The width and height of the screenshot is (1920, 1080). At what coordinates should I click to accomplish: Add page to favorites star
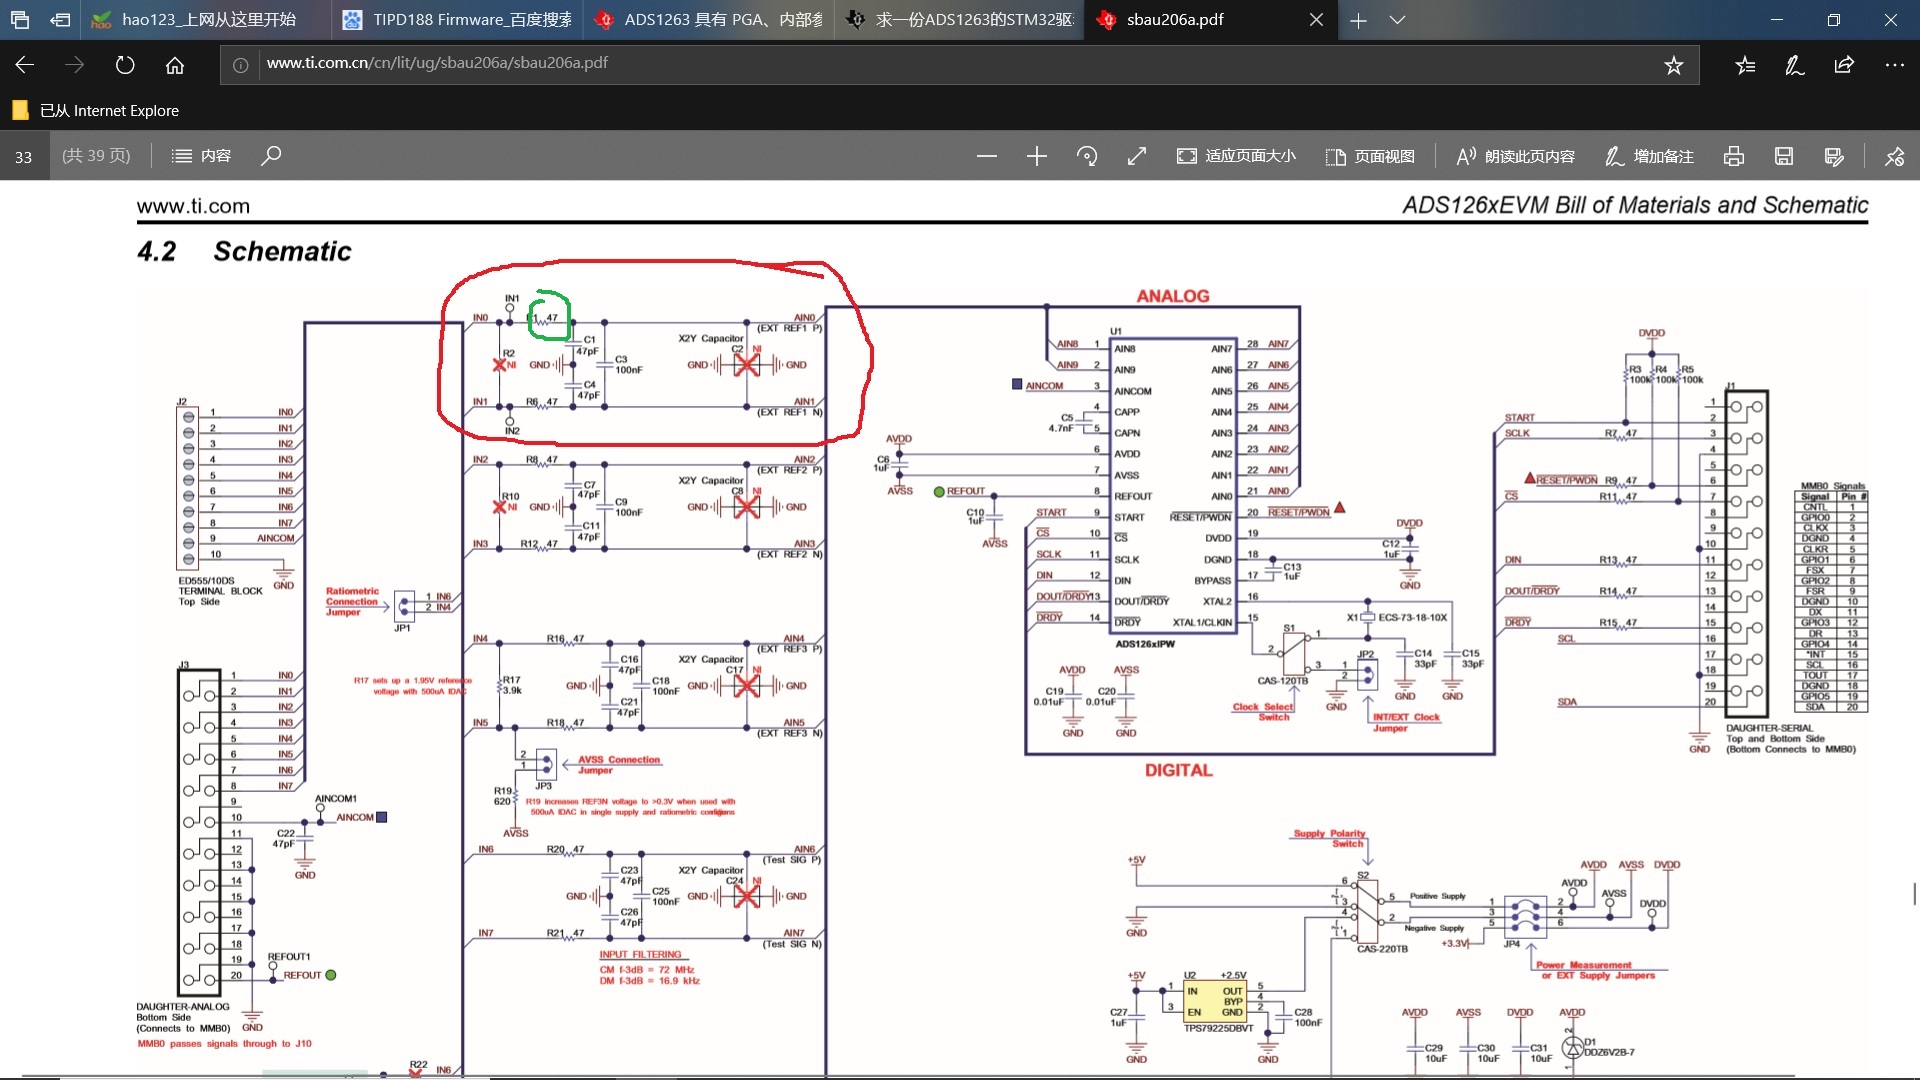click(x=1673, y=65)
